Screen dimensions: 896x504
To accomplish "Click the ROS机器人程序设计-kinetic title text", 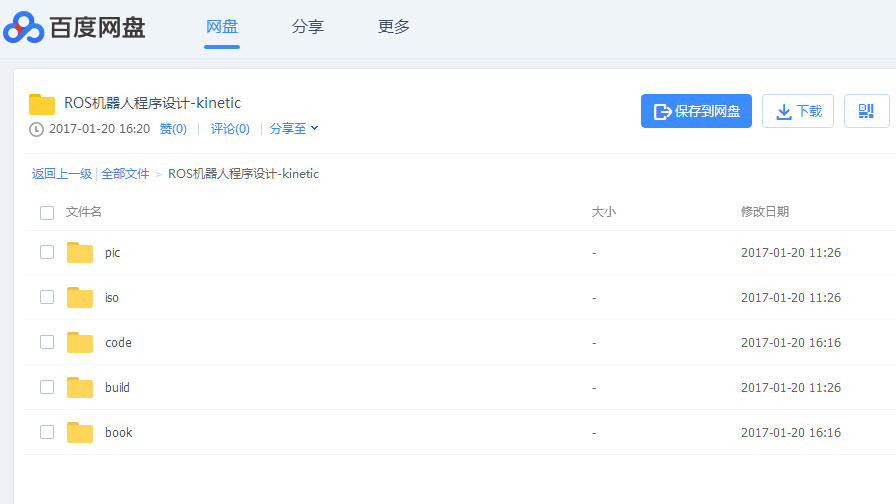I will pyautogui.click(x=153, y=103).
